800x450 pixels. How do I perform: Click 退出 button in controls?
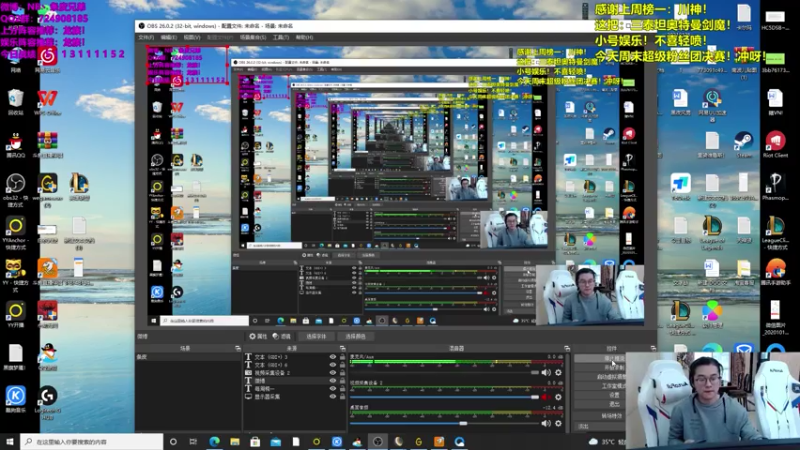(x=614, y=404)
